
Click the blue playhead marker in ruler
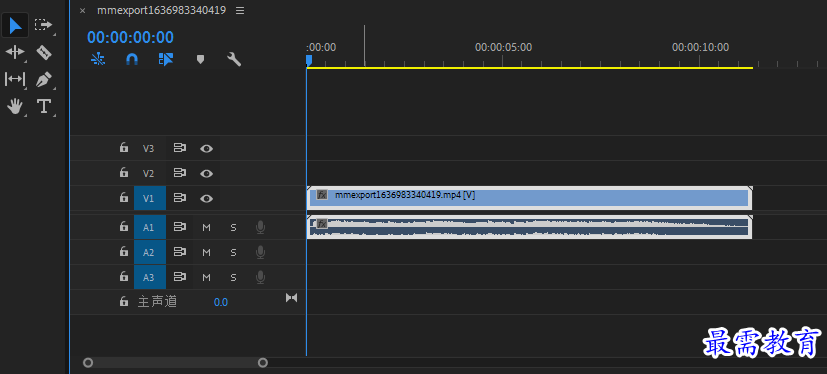coord(309,60)
